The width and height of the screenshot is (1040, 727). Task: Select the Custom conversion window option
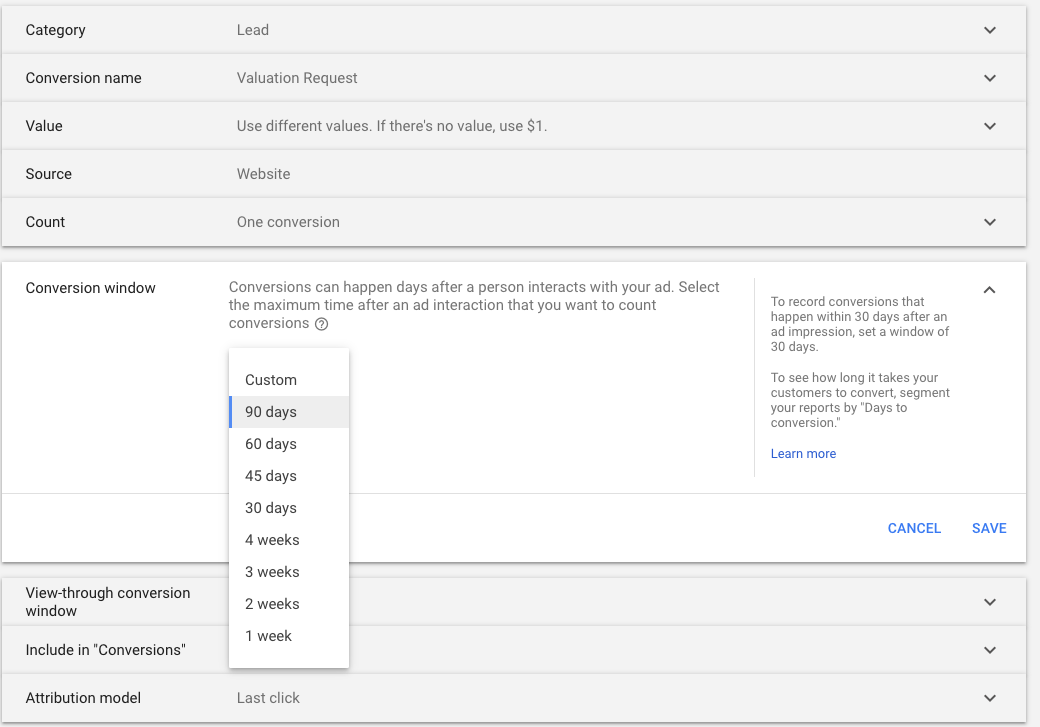click(x=269, y=379)
